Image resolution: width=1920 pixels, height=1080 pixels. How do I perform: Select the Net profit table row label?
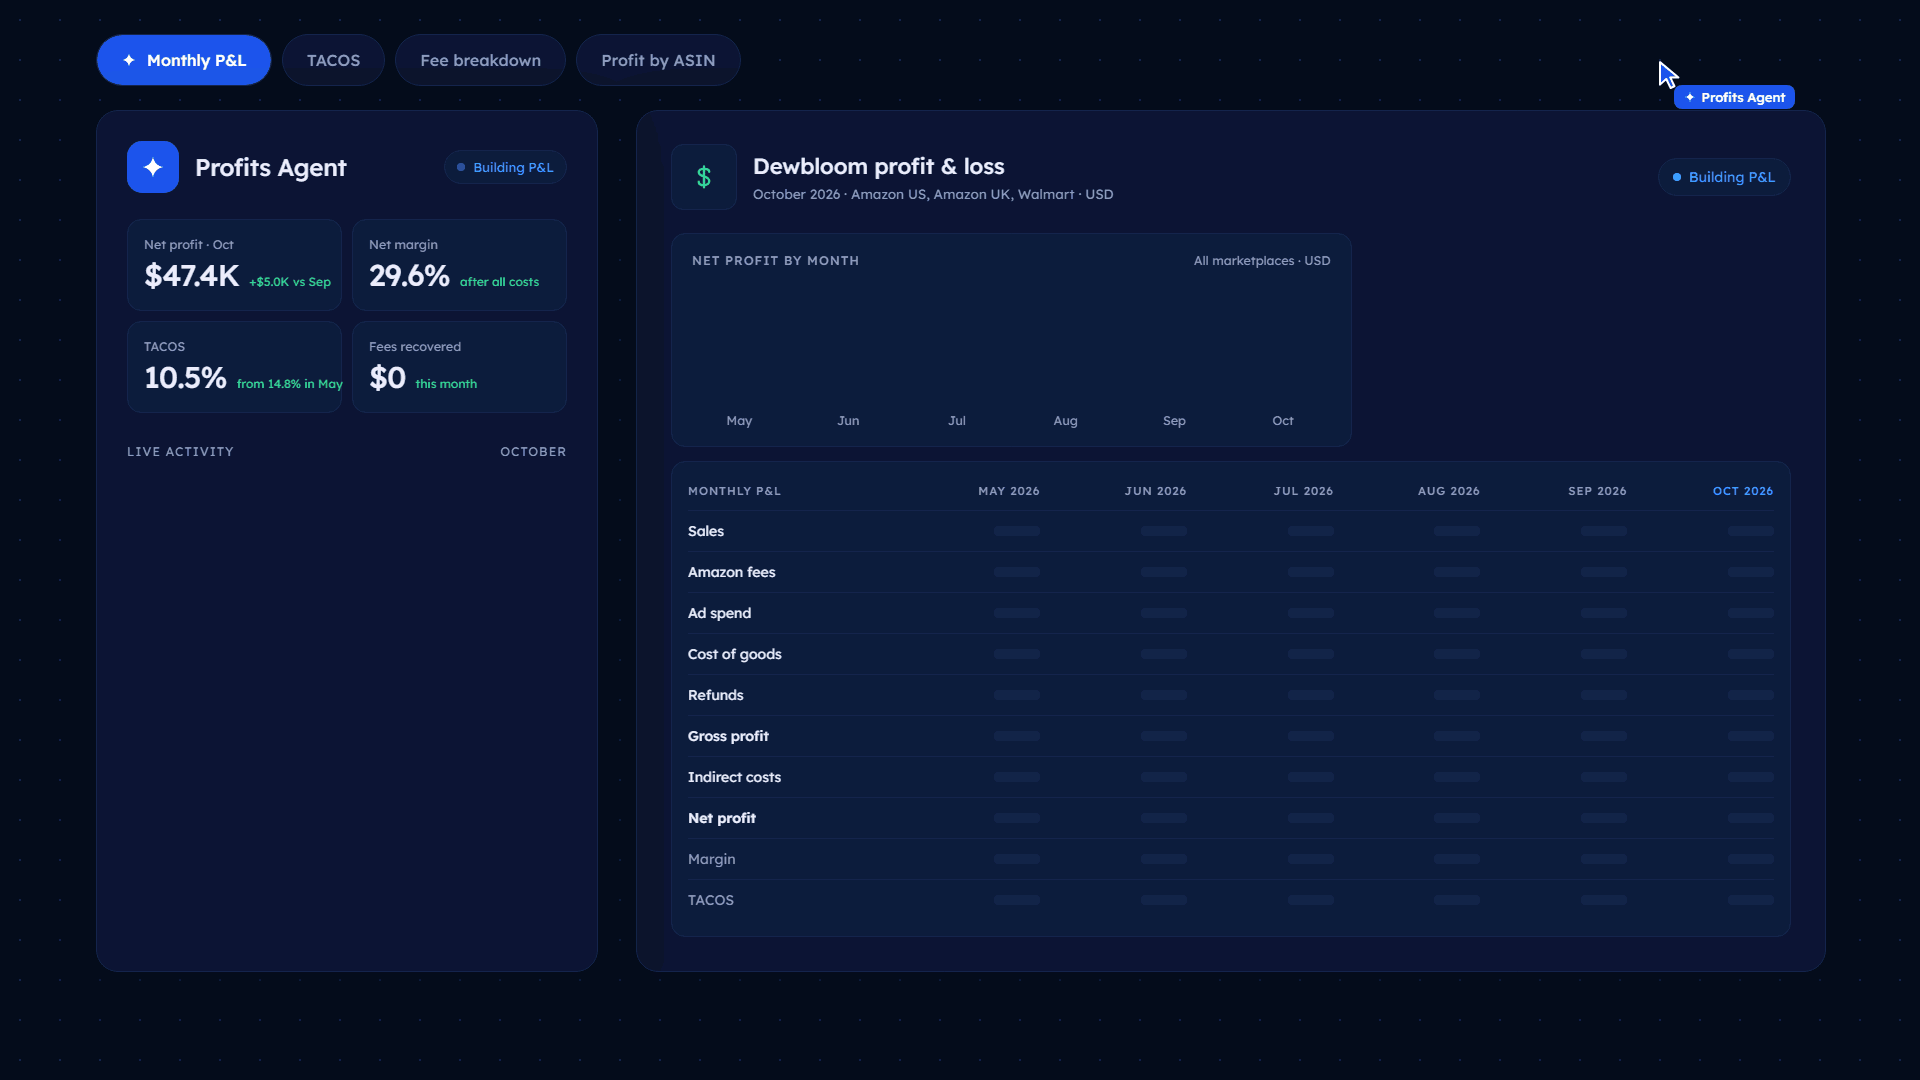pyautogui.click(x=722, y=818)
